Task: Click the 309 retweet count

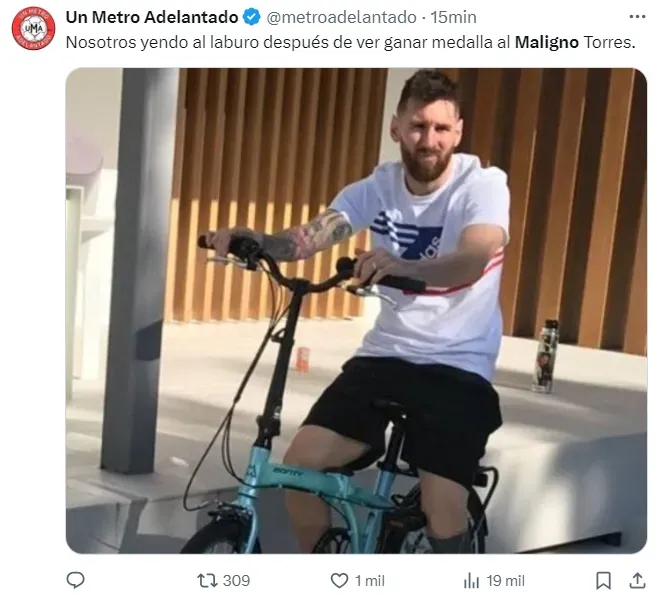Action: pyautogui.click(x=236, y=581)
